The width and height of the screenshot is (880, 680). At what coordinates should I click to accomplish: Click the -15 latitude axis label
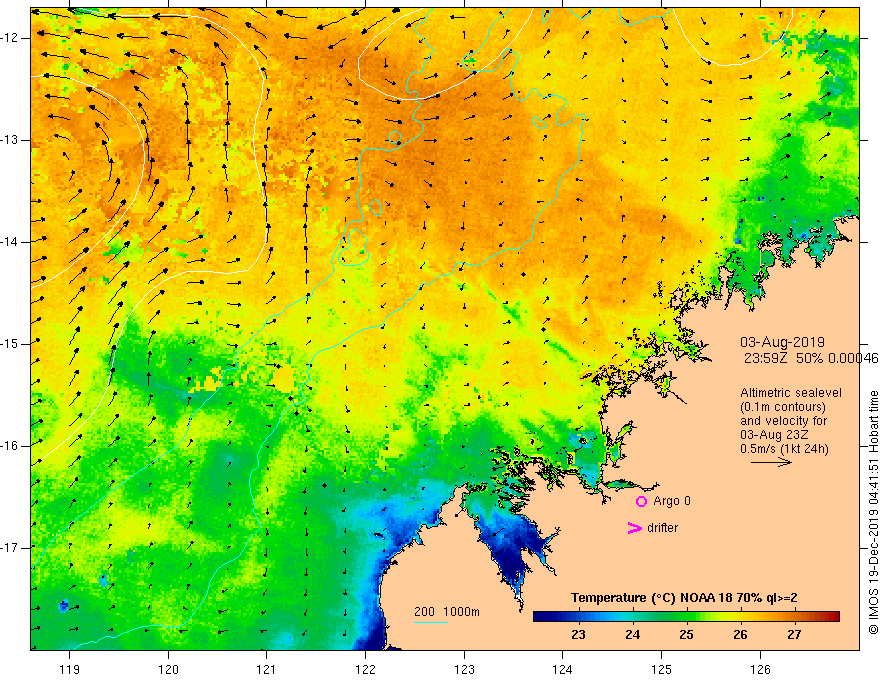[x=10, y=344]
